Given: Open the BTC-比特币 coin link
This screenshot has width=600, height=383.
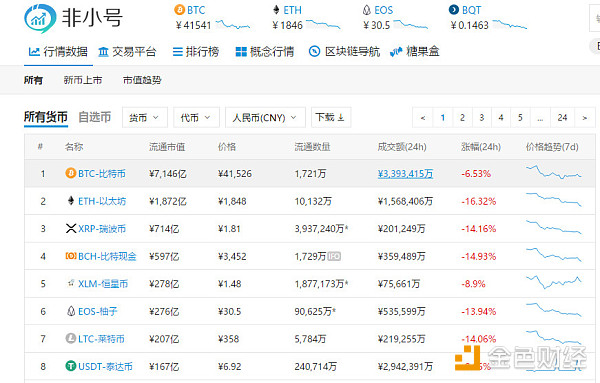Looking at the screenshot, I should point(102,174).
